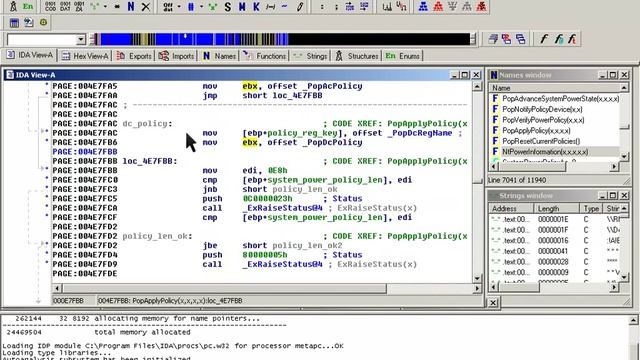Click IDA View-A vertical scrollbar down arrow
640x360 pixels.
(x=477, y=278)
